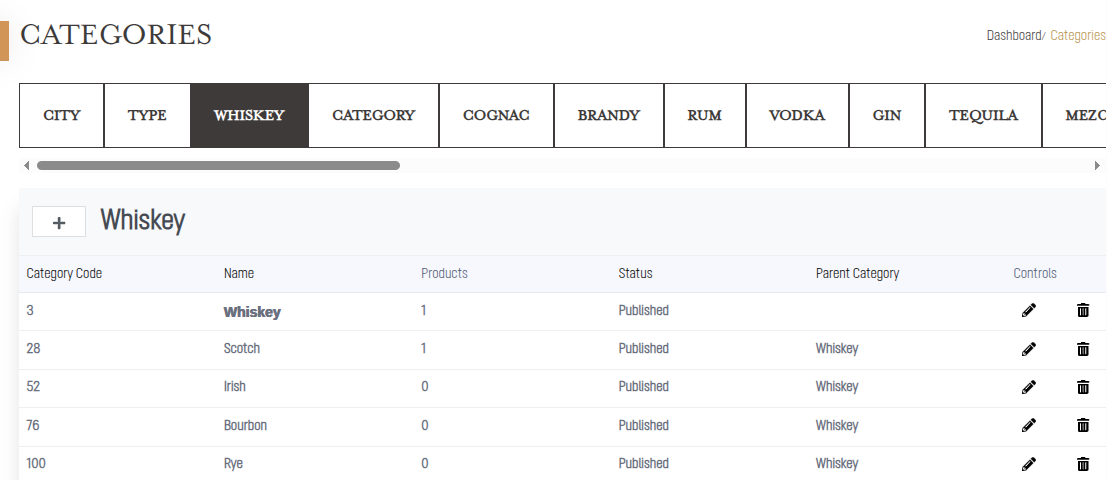Click the Name column header
Viewport: 1107px width, 480px height.
click(239, 273)
